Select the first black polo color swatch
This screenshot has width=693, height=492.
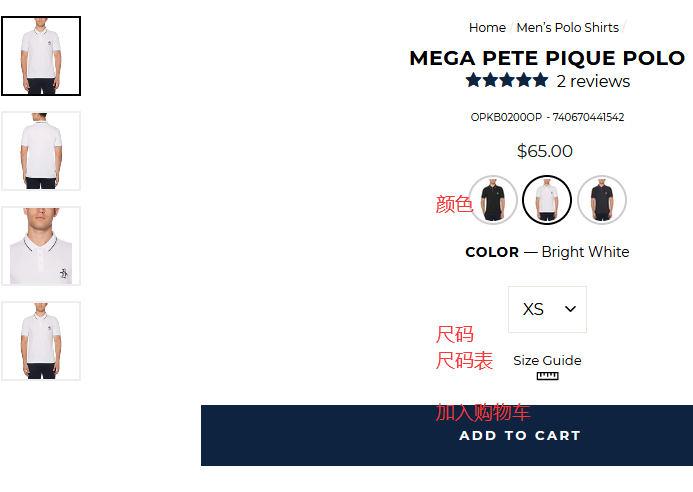[x=493, y=200]
